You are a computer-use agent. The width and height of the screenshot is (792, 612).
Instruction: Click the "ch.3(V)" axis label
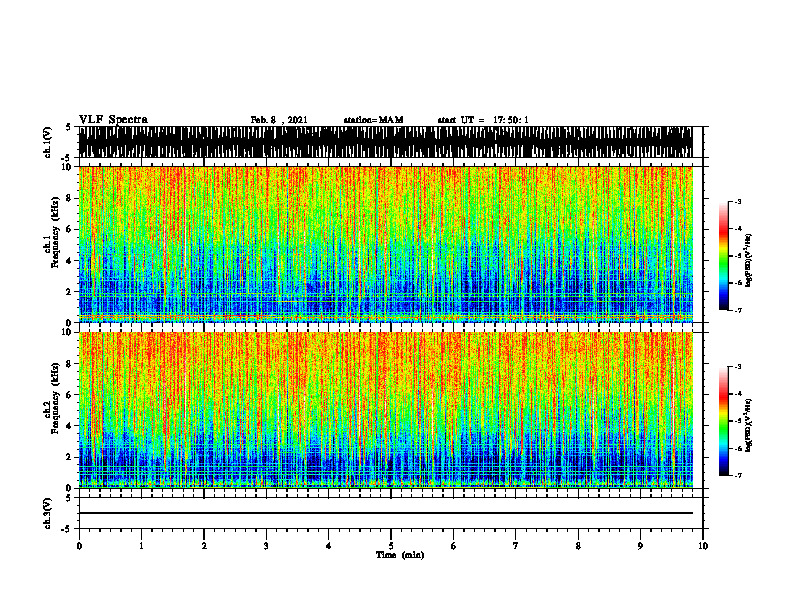tap(47, 513)
